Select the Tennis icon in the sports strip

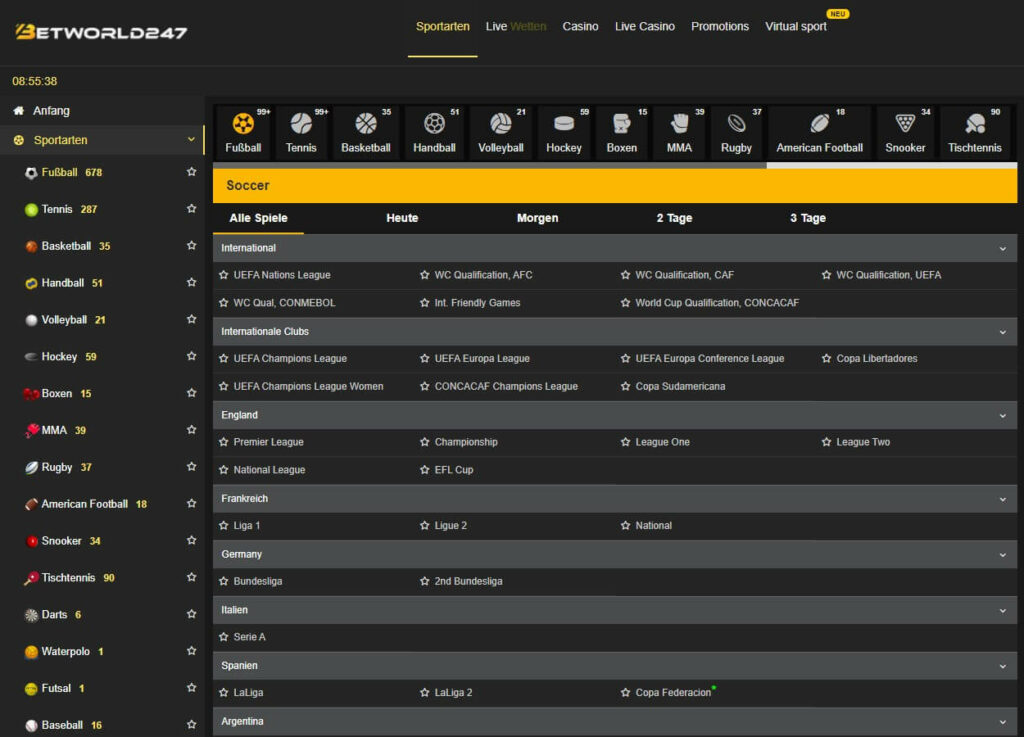click(x=301, y=123)
